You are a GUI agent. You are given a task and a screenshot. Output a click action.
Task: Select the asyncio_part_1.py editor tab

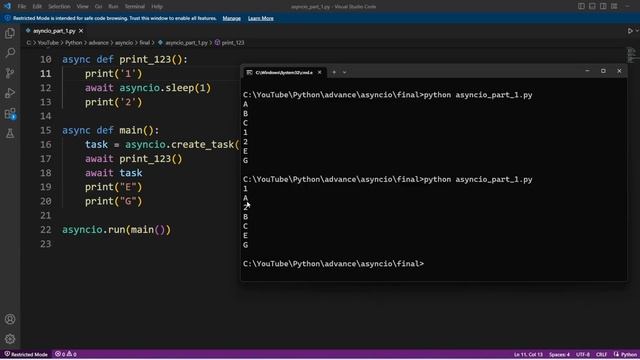coord(54,31)
